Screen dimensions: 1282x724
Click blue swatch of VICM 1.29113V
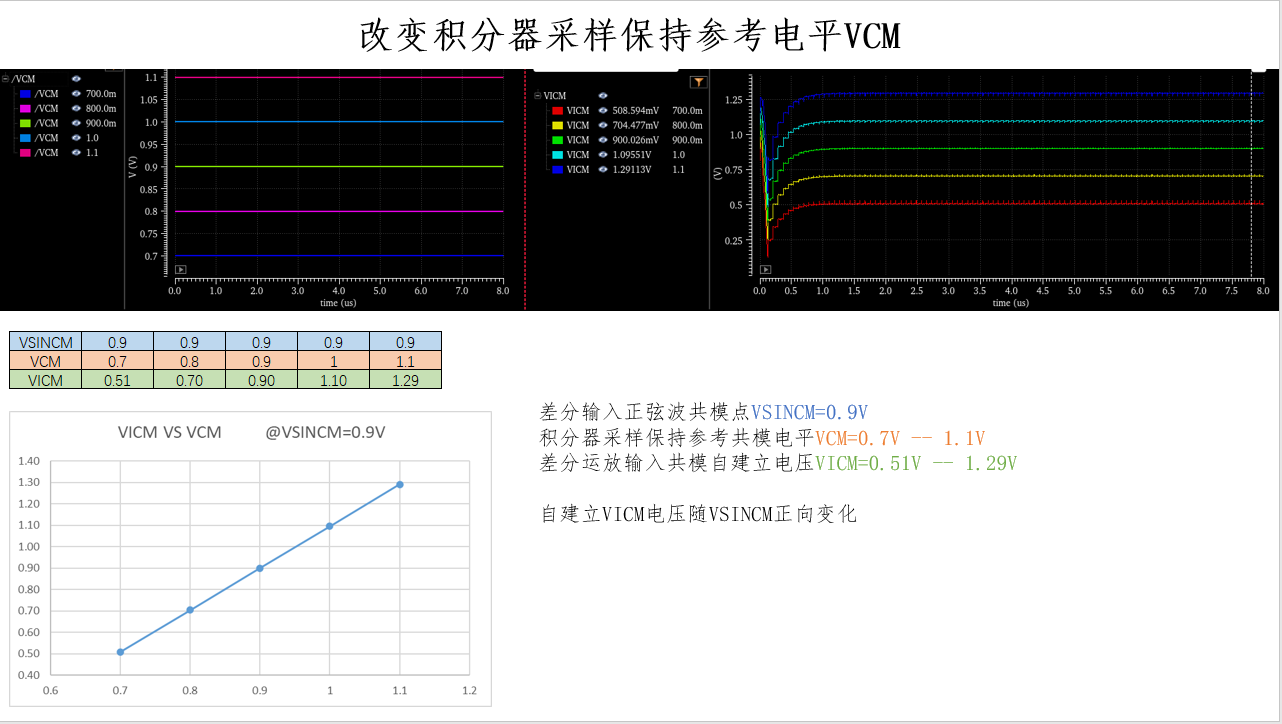(556, 170)
